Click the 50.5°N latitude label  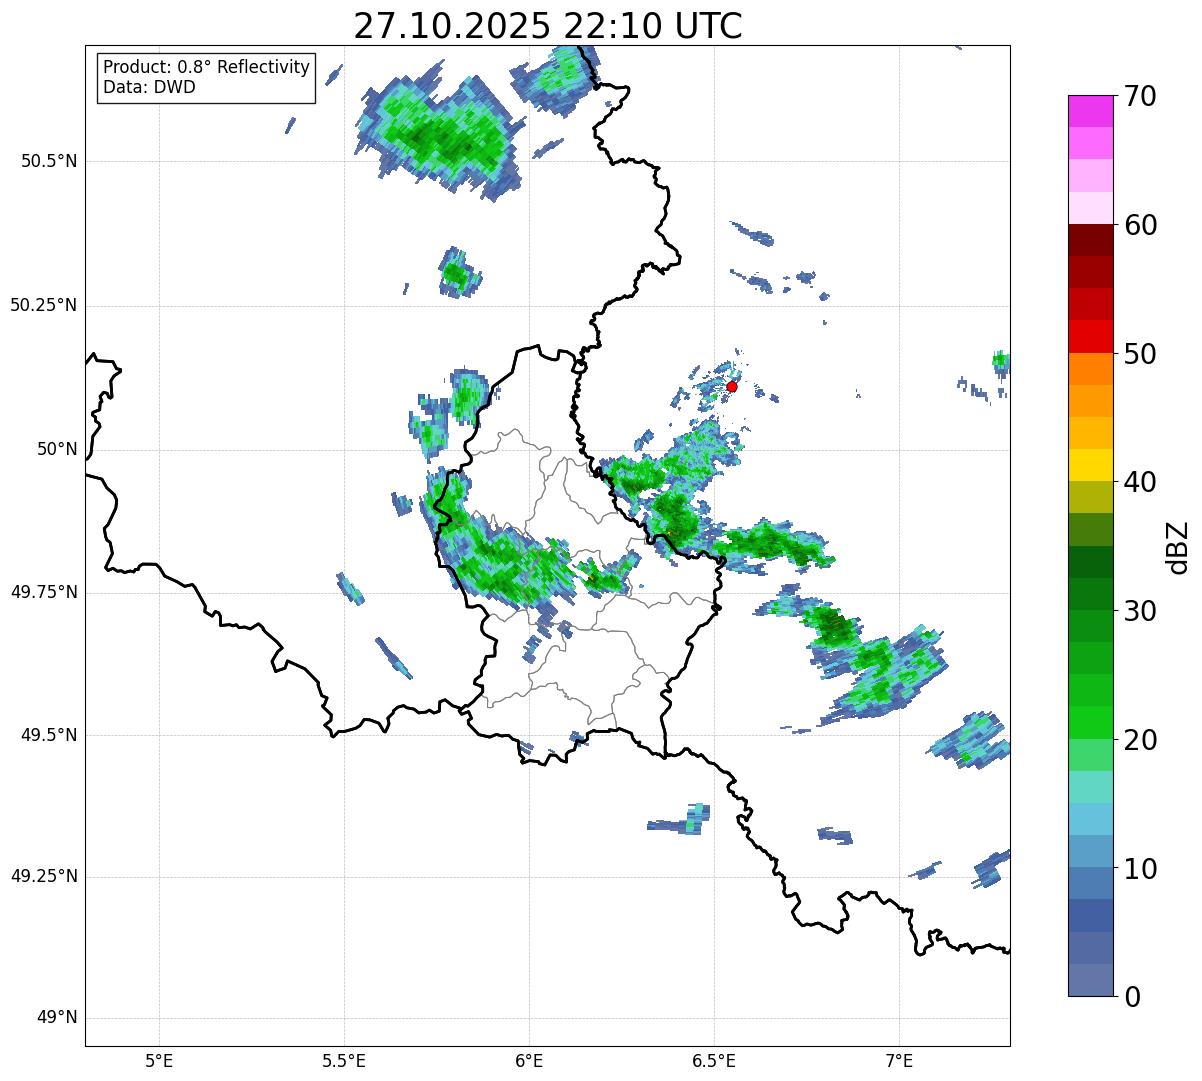pyautogui.click(x=49, y=161)
